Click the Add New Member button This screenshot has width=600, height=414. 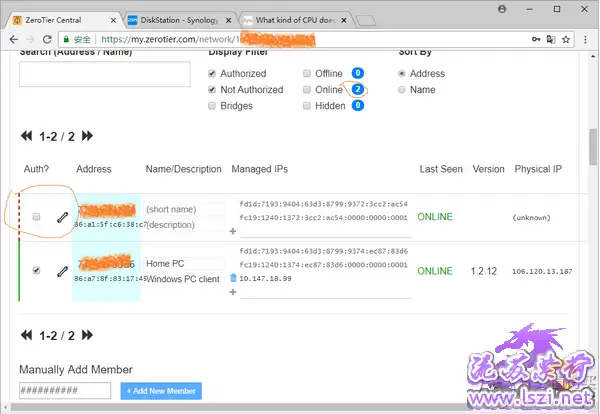pyautogui.click(x=161, y=391)
